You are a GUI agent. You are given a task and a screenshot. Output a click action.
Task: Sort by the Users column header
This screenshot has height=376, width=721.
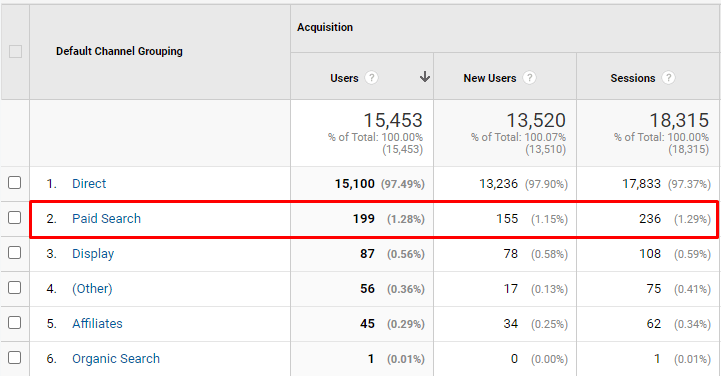point(344,78)
